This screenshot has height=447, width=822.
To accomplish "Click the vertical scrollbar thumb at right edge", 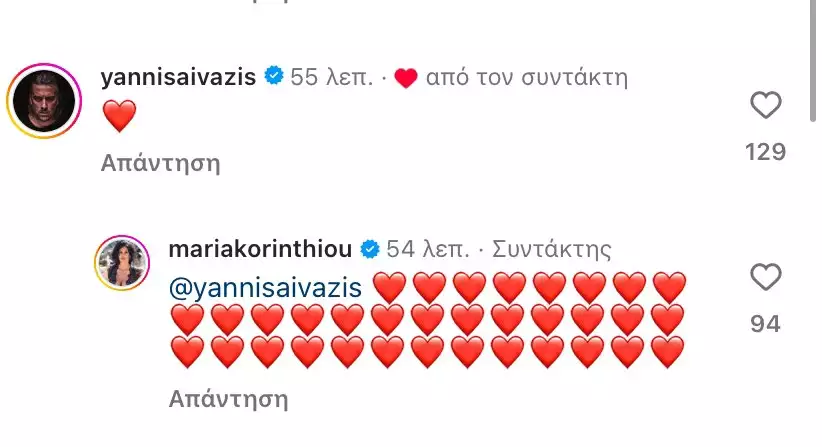I will click(813, 60).
